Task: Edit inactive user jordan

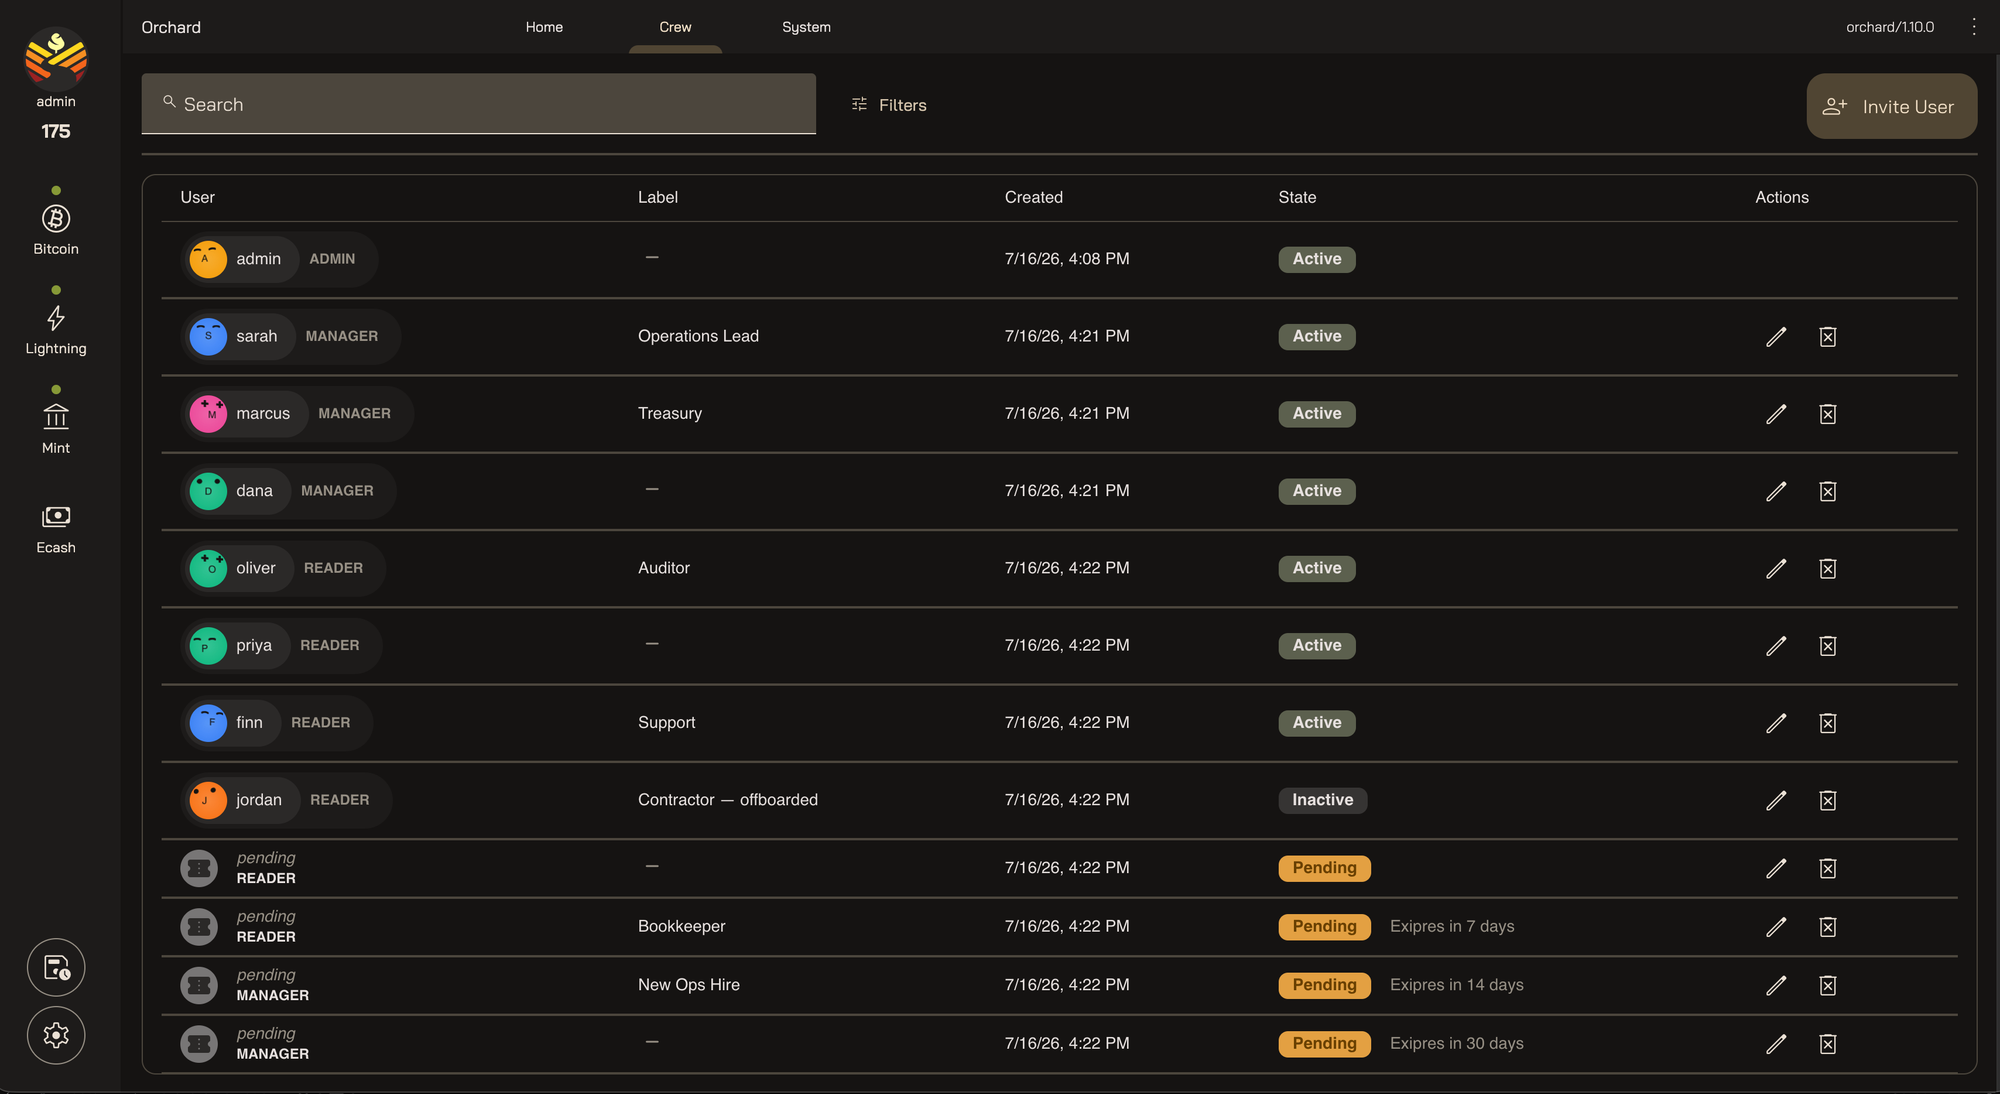Action: pos(1776,800)
